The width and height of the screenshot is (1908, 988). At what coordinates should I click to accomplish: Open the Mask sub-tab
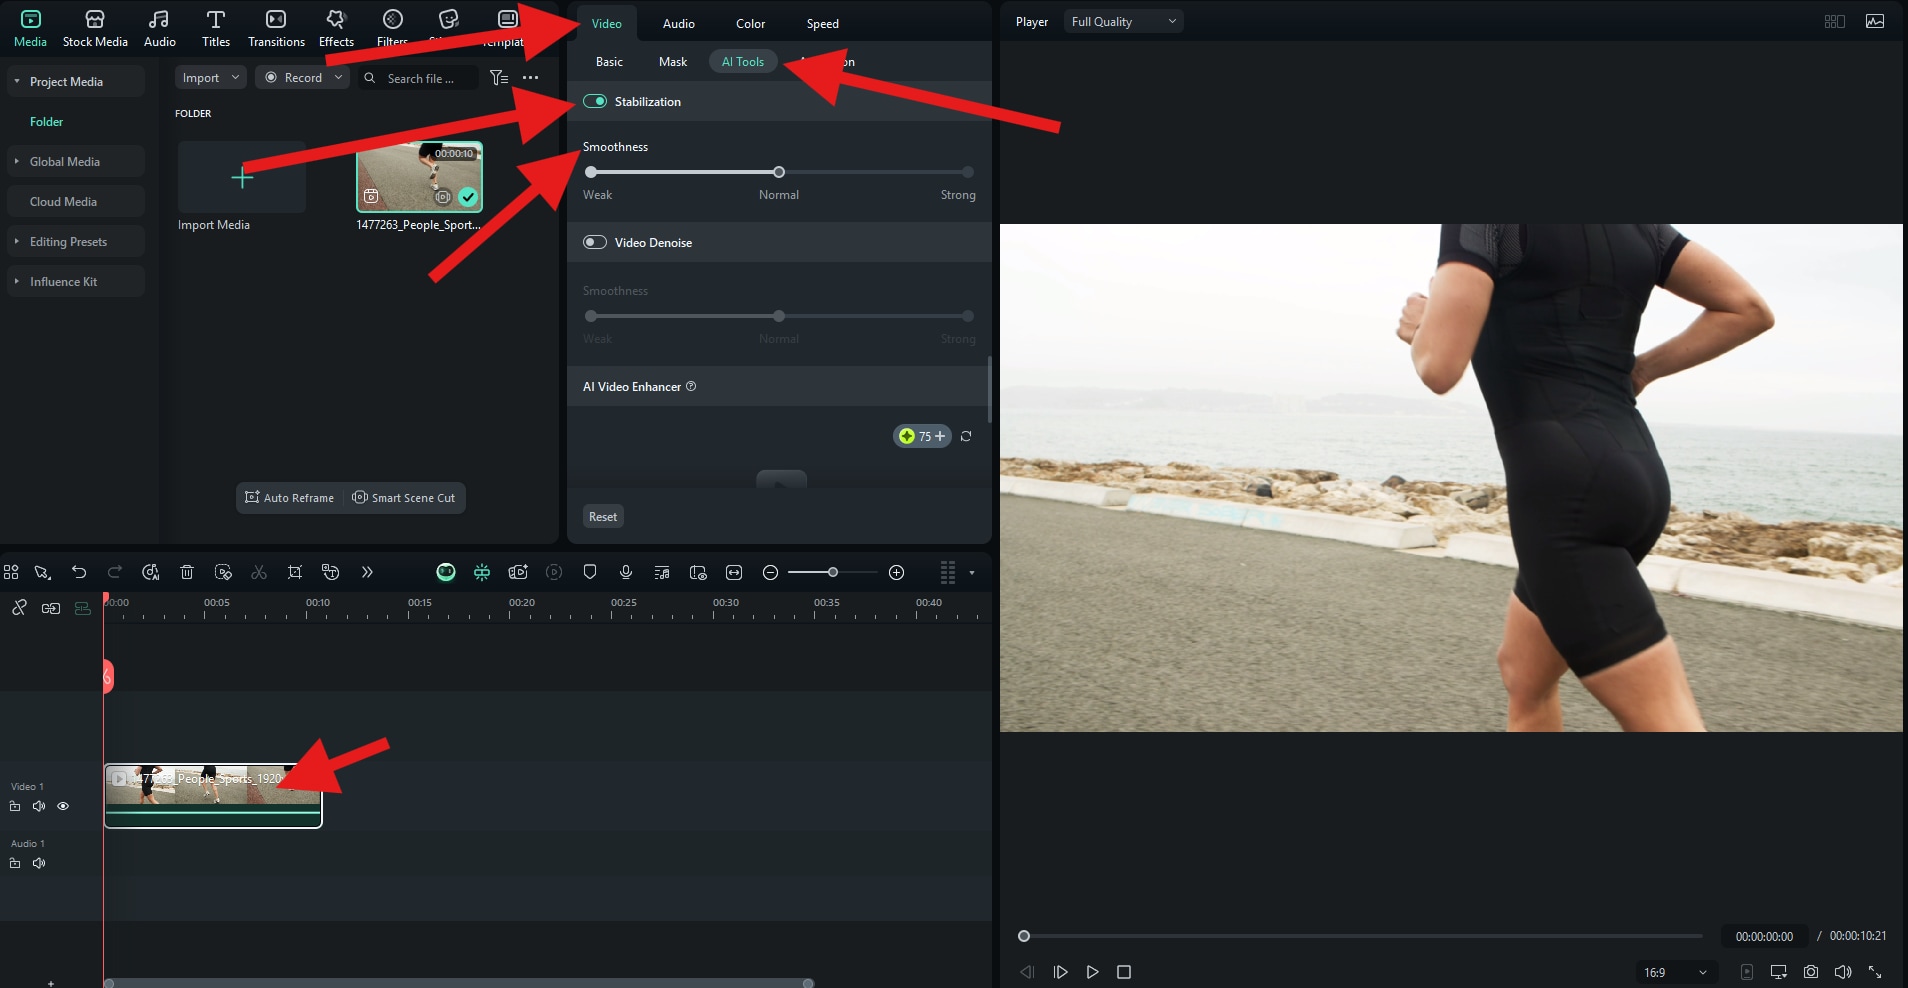(x=673, y=61)
